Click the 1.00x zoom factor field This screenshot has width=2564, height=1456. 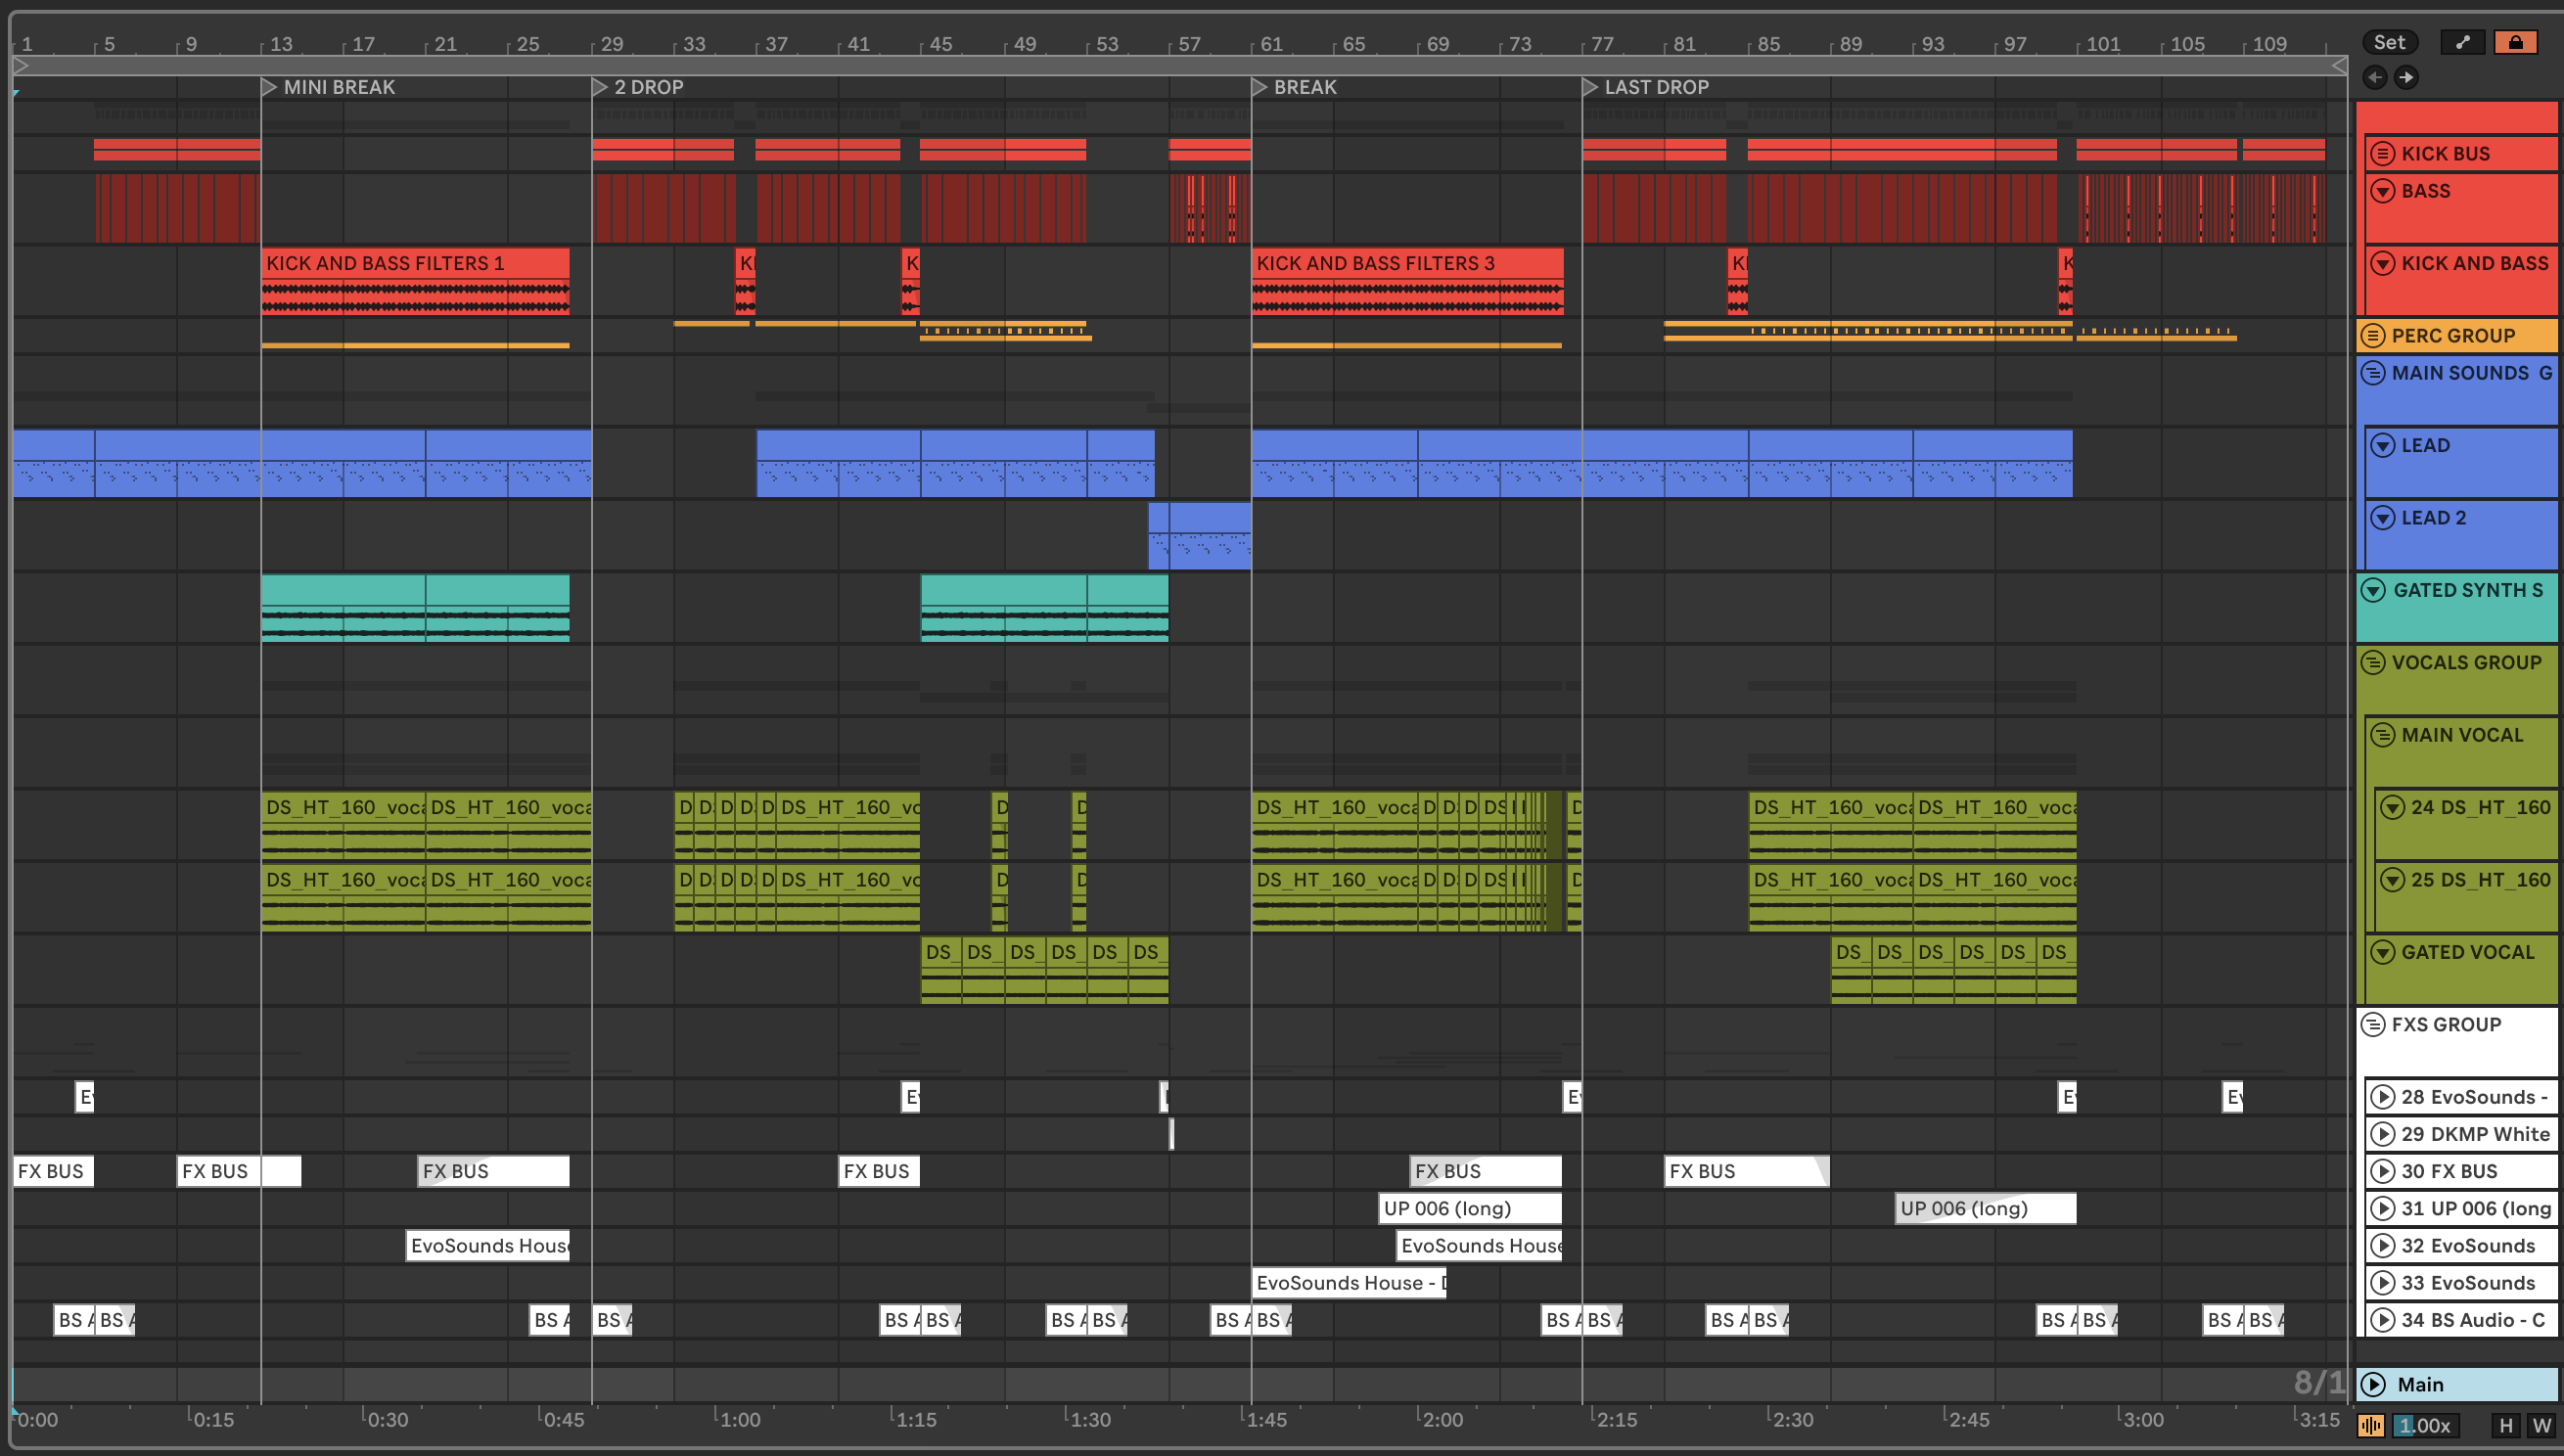click(2425, 1425)
